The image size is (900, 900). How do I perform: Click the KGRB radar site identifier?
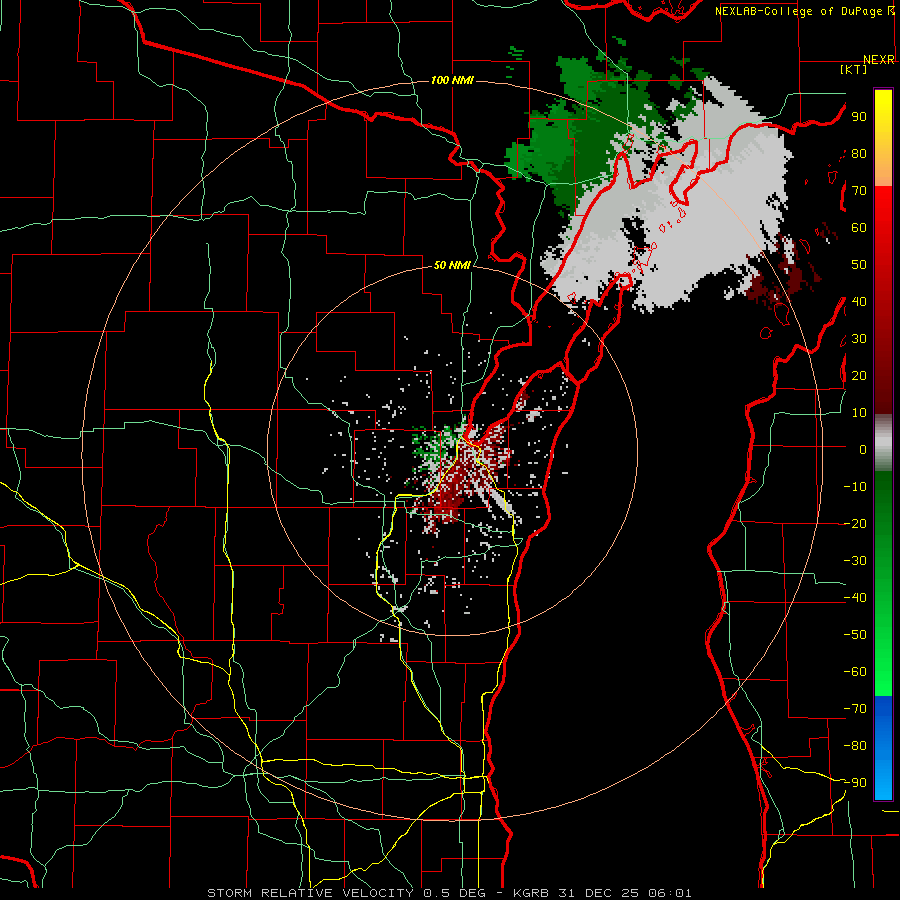[530, 893]
